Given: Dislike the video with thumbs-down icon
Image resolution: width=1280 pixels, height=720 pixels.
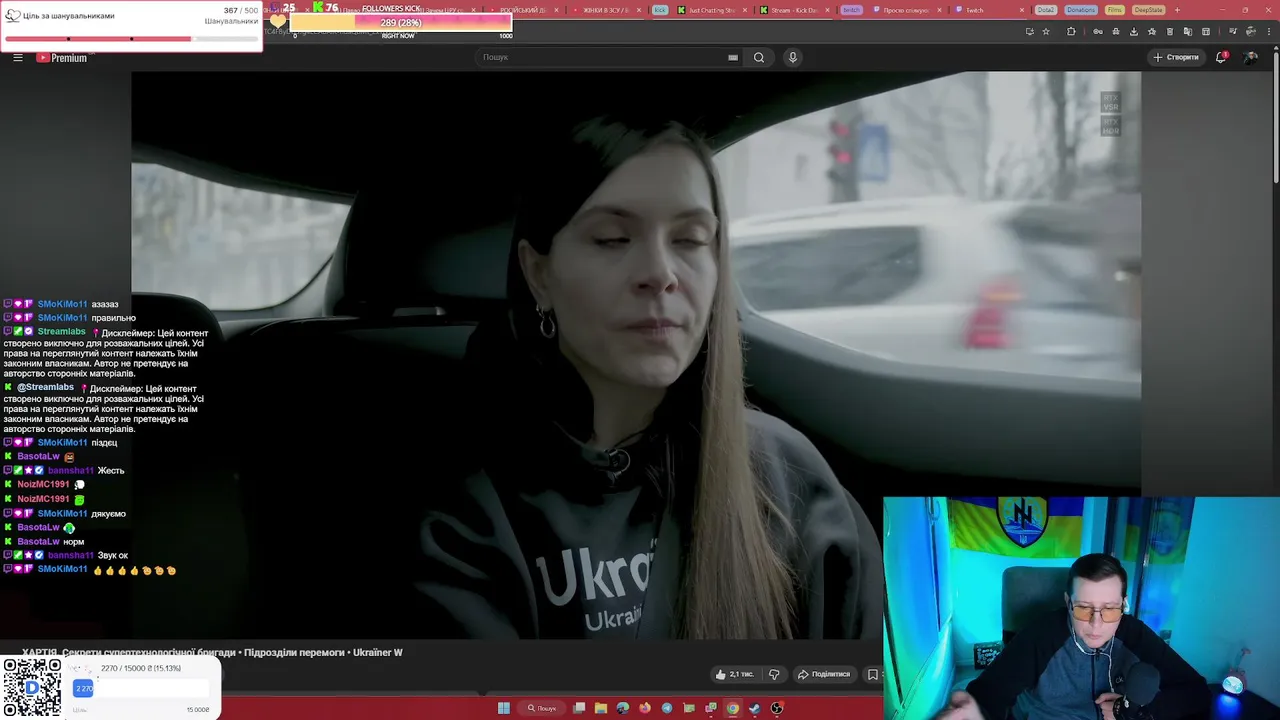Looking at the screenshot, I should [774, 674].
